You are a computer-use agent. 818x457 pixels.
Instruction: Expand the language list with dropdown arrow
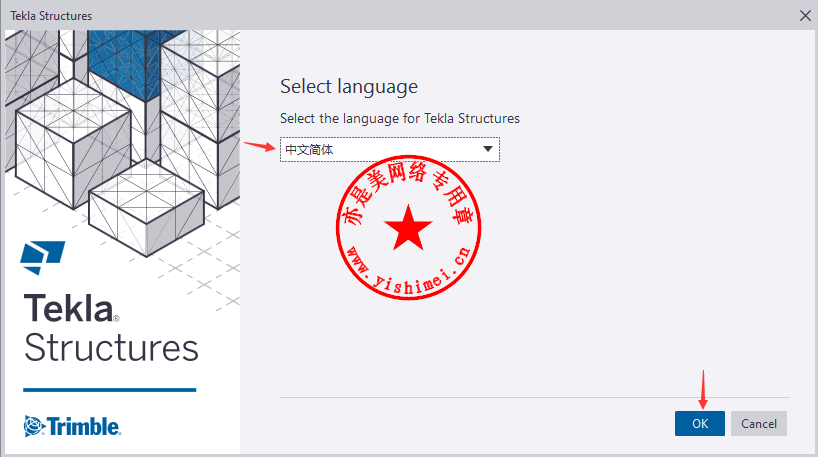coord(488,149)
